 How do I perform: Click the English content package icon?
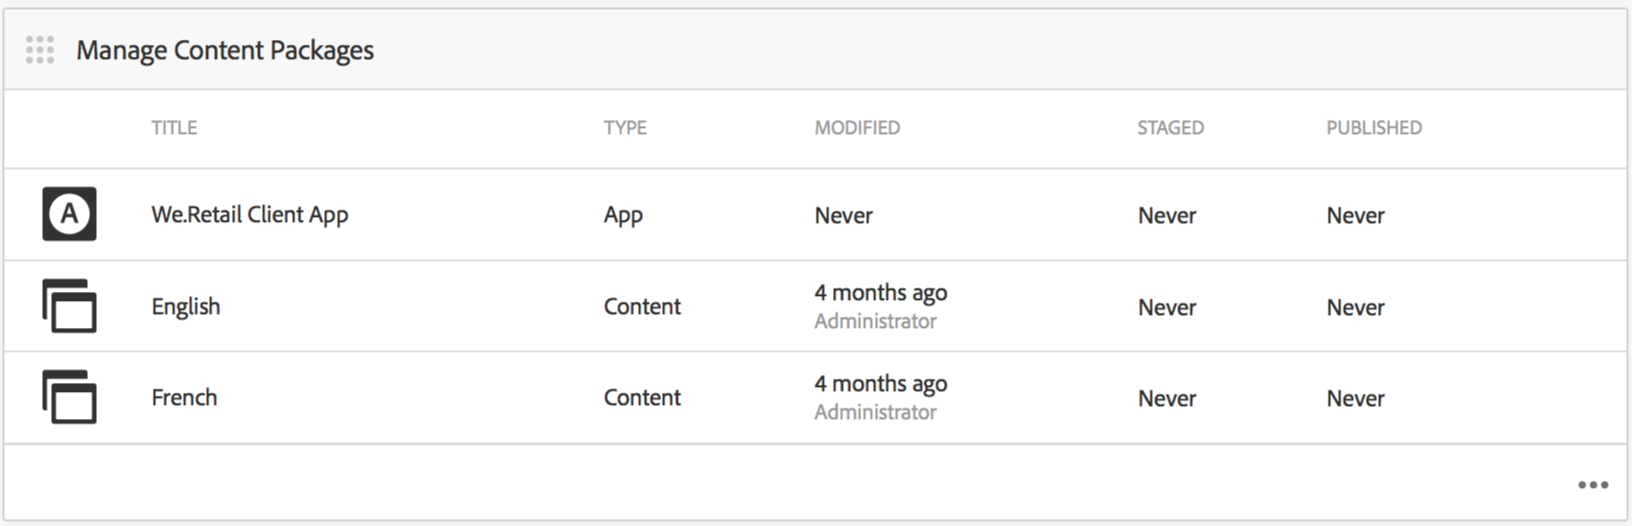69,306
